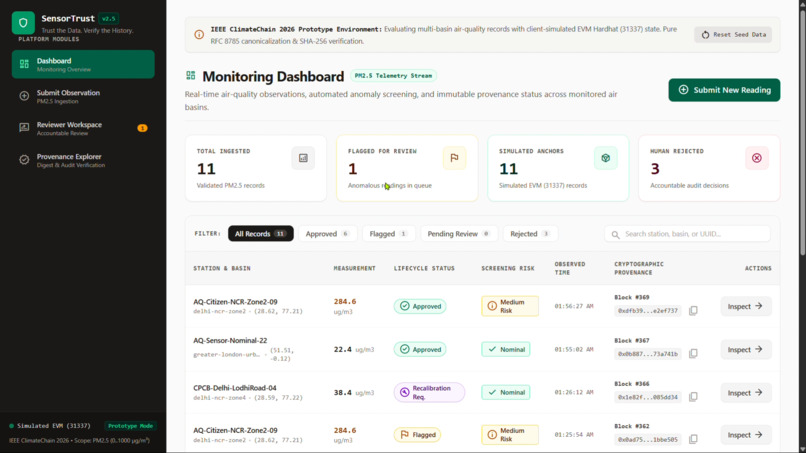Click the PM2.5 Telemetry Stream badge
Screen dimensions: 806x453
click(393, 76)
